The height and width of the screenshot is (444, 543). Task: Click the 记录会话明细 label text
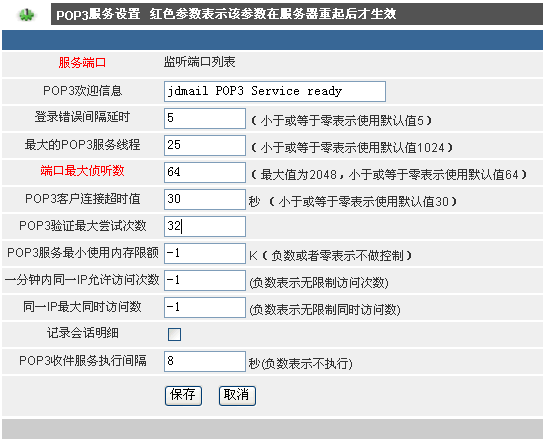pyautogui.click(x=83, y=333)
